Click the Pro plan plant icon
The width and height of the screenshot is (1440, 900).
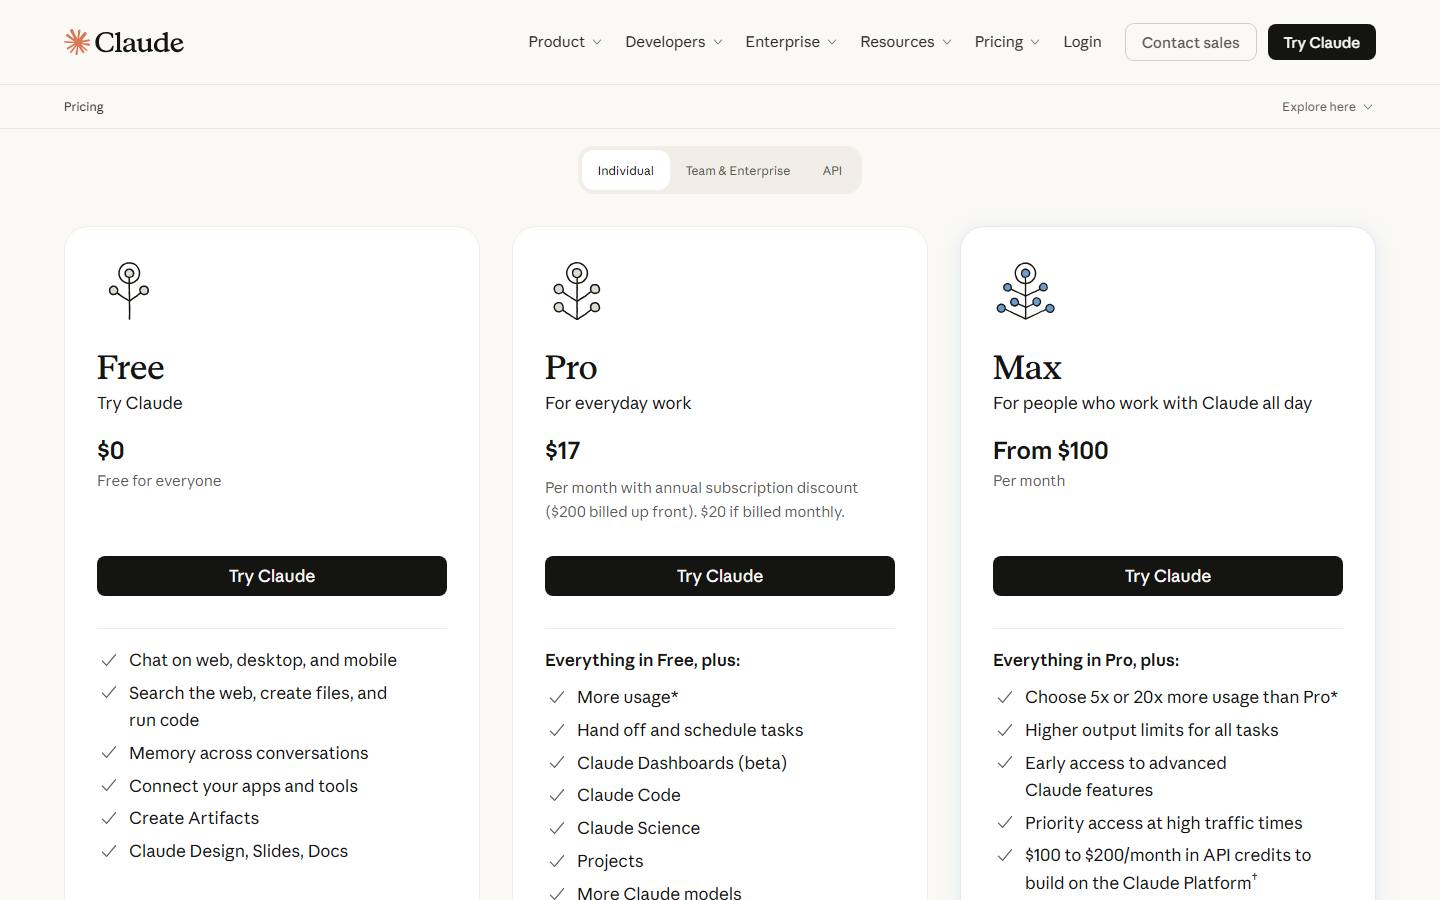tap(577, 291)
